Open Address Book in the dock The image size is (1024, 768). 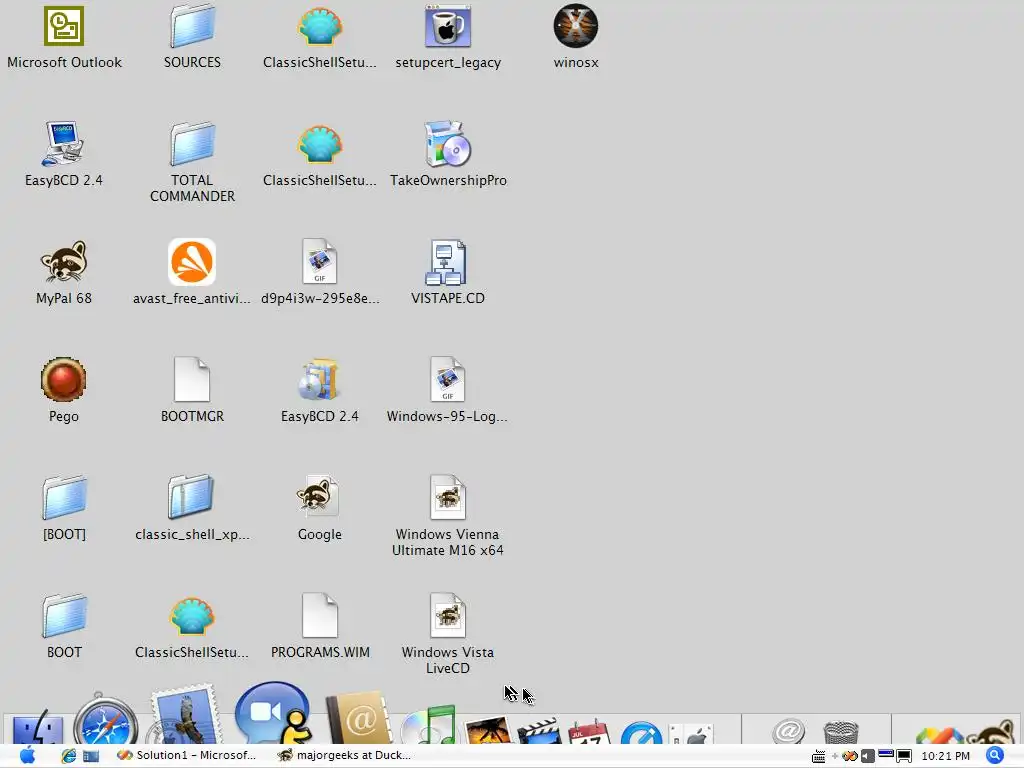coord(357,718)
